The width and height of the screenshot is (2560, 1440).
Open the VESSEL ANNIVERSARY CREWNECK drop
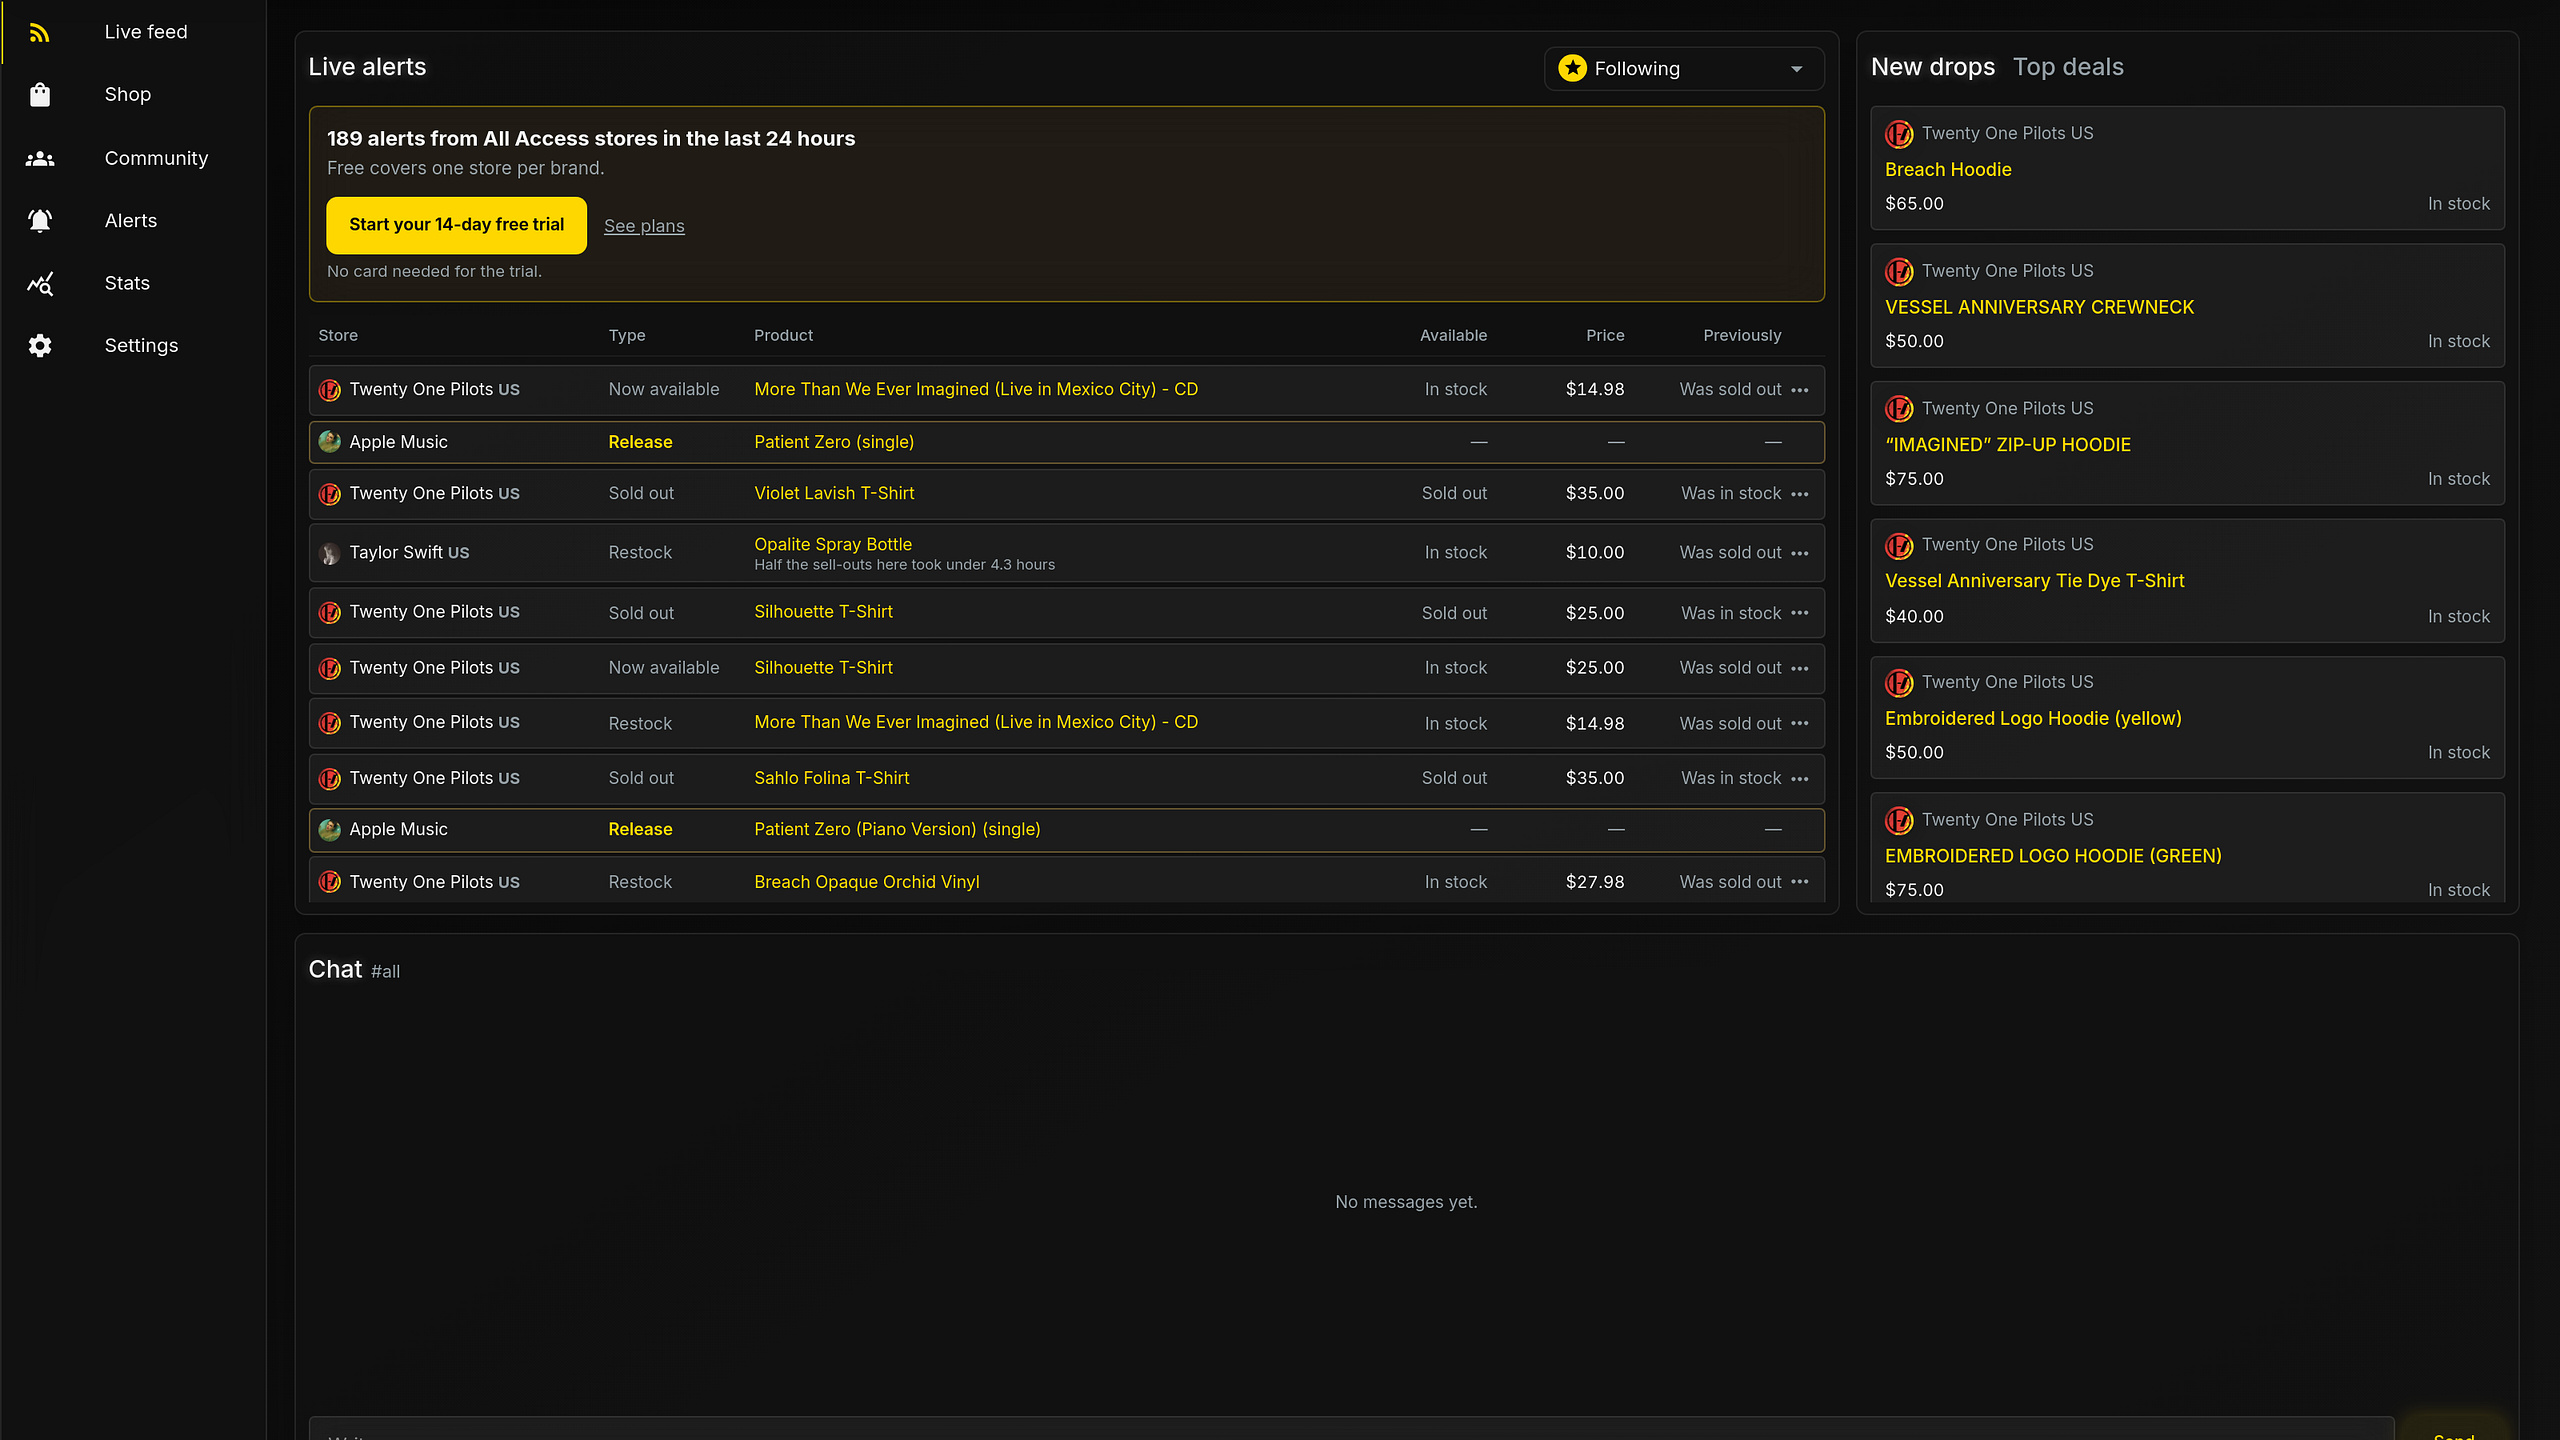click(2187, 306)
